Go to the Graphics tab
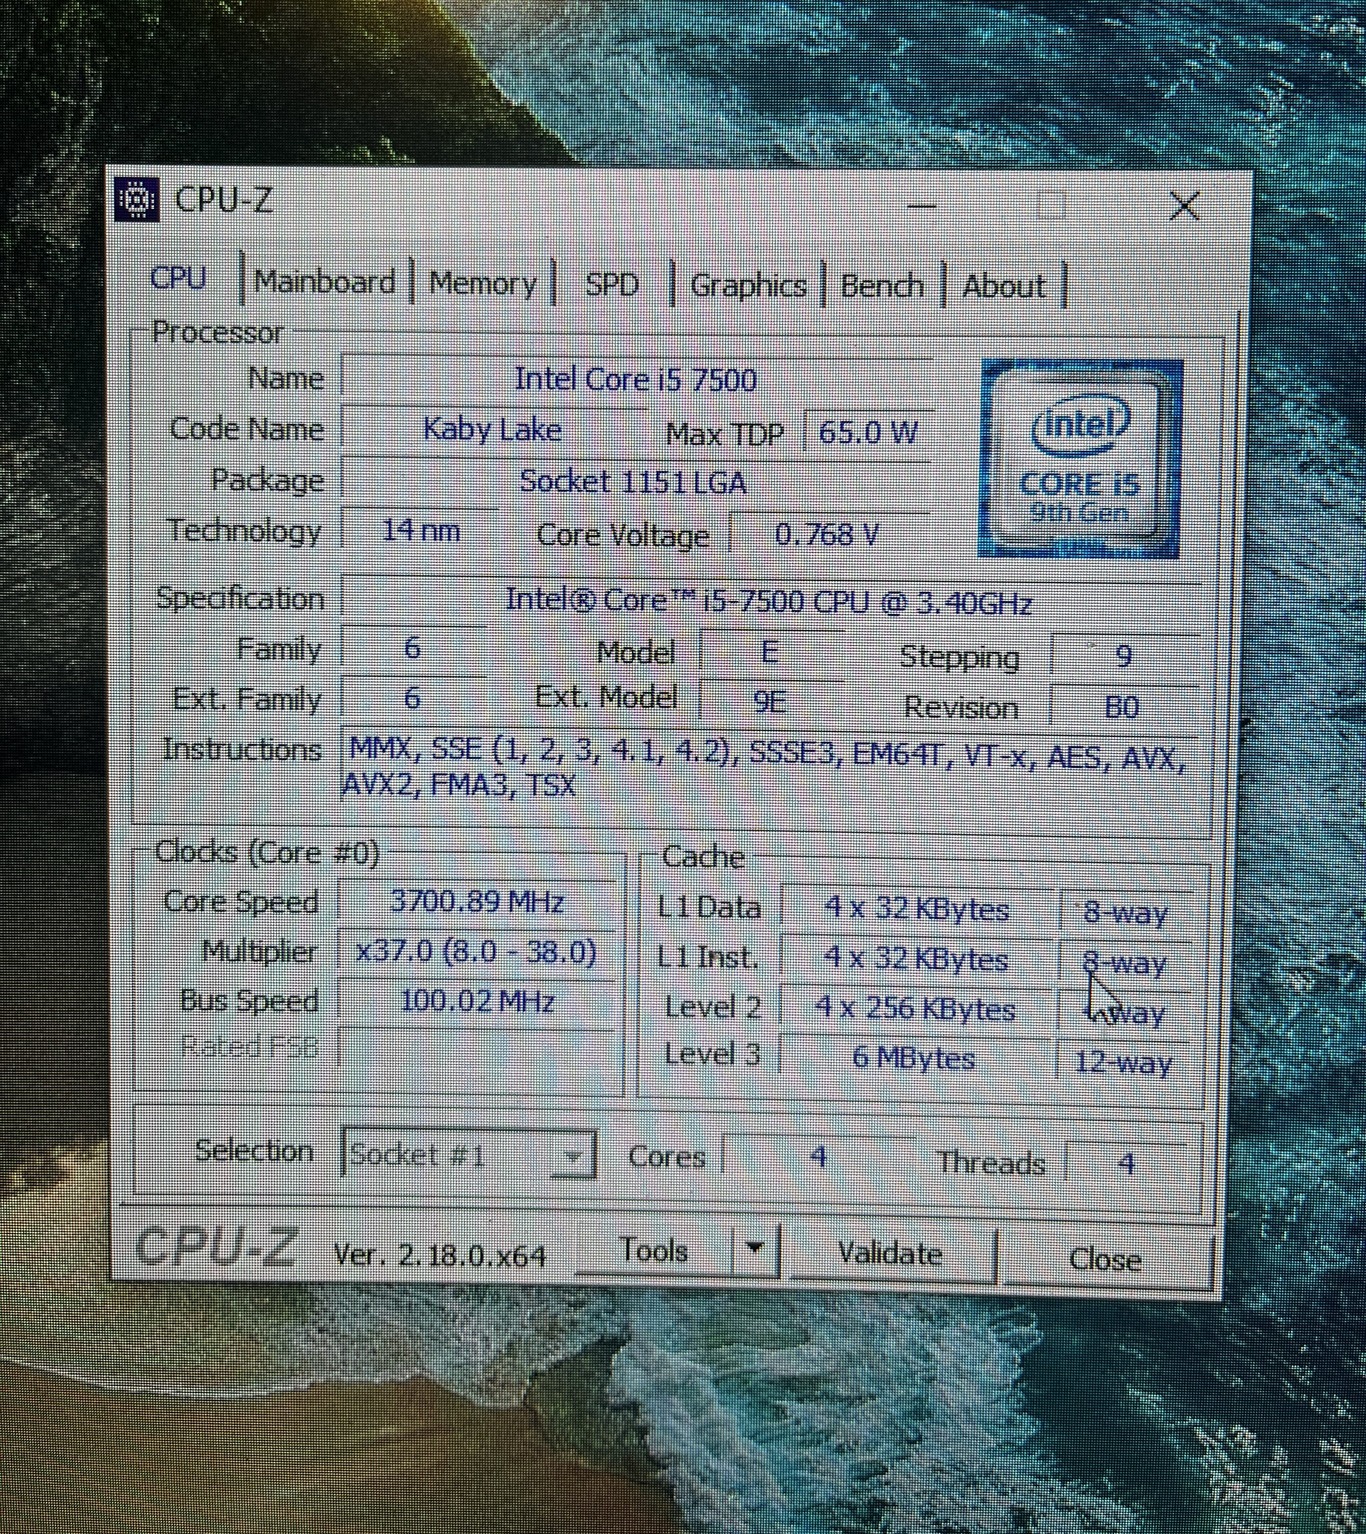Screen dimensions: 1366x1534 pos(748,286)
